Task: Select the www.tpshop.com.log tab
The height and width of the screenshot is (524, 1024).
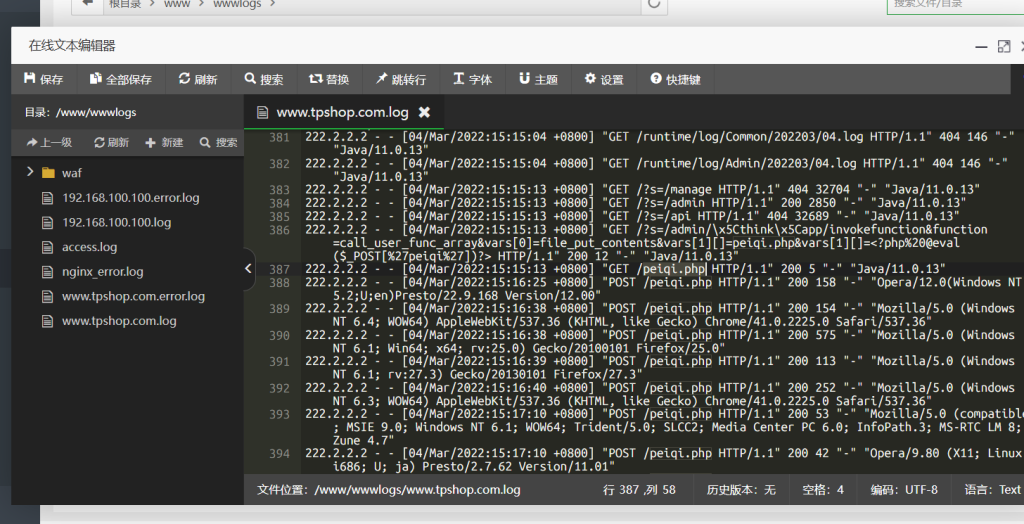Action: tap(340, 112)
